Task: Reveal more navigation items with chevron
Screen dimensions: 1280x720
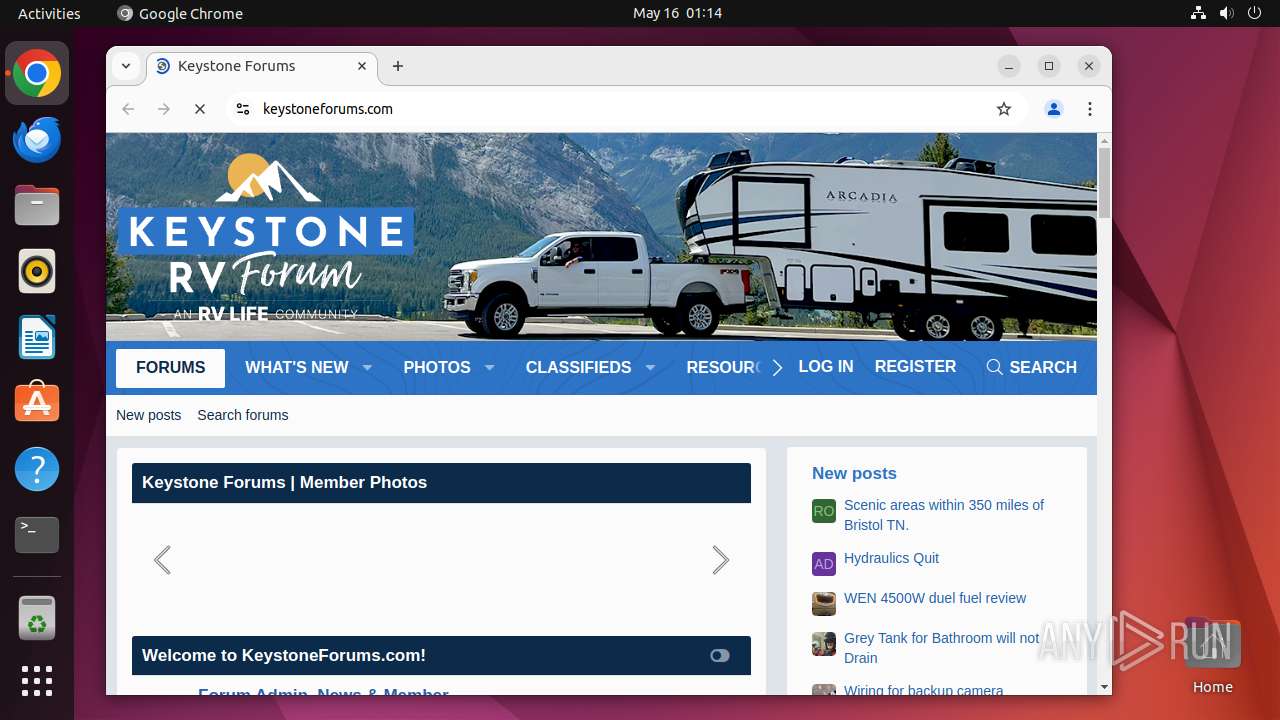Action: tap(777, 368)
